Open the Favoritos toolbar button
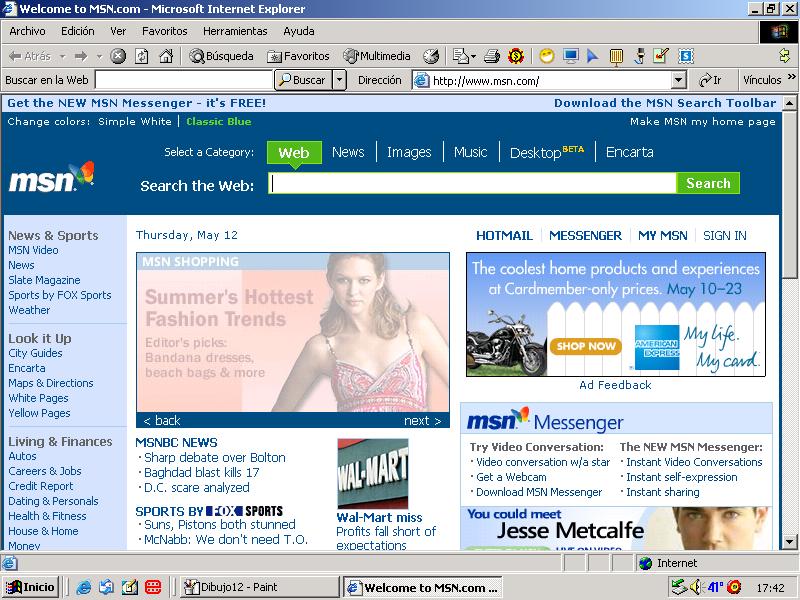Image resolution: width=800 pixels, height=600 pixels. coord(298,56)
